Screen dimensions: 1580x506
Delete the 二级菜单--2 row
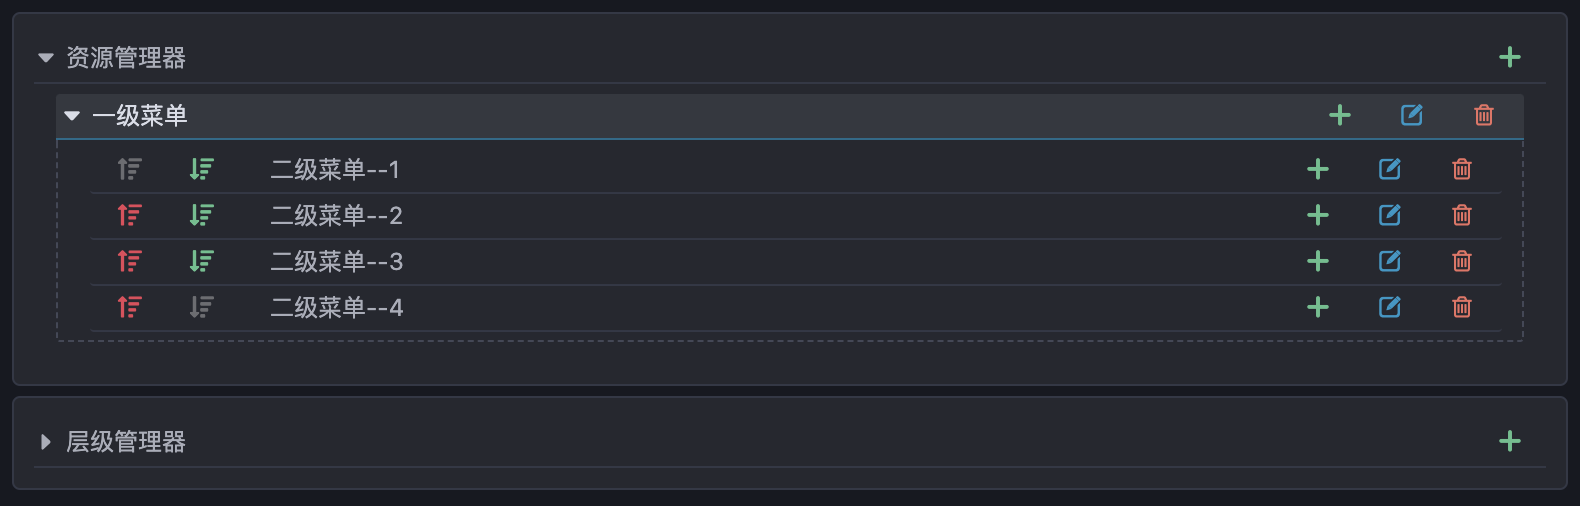1461,215
